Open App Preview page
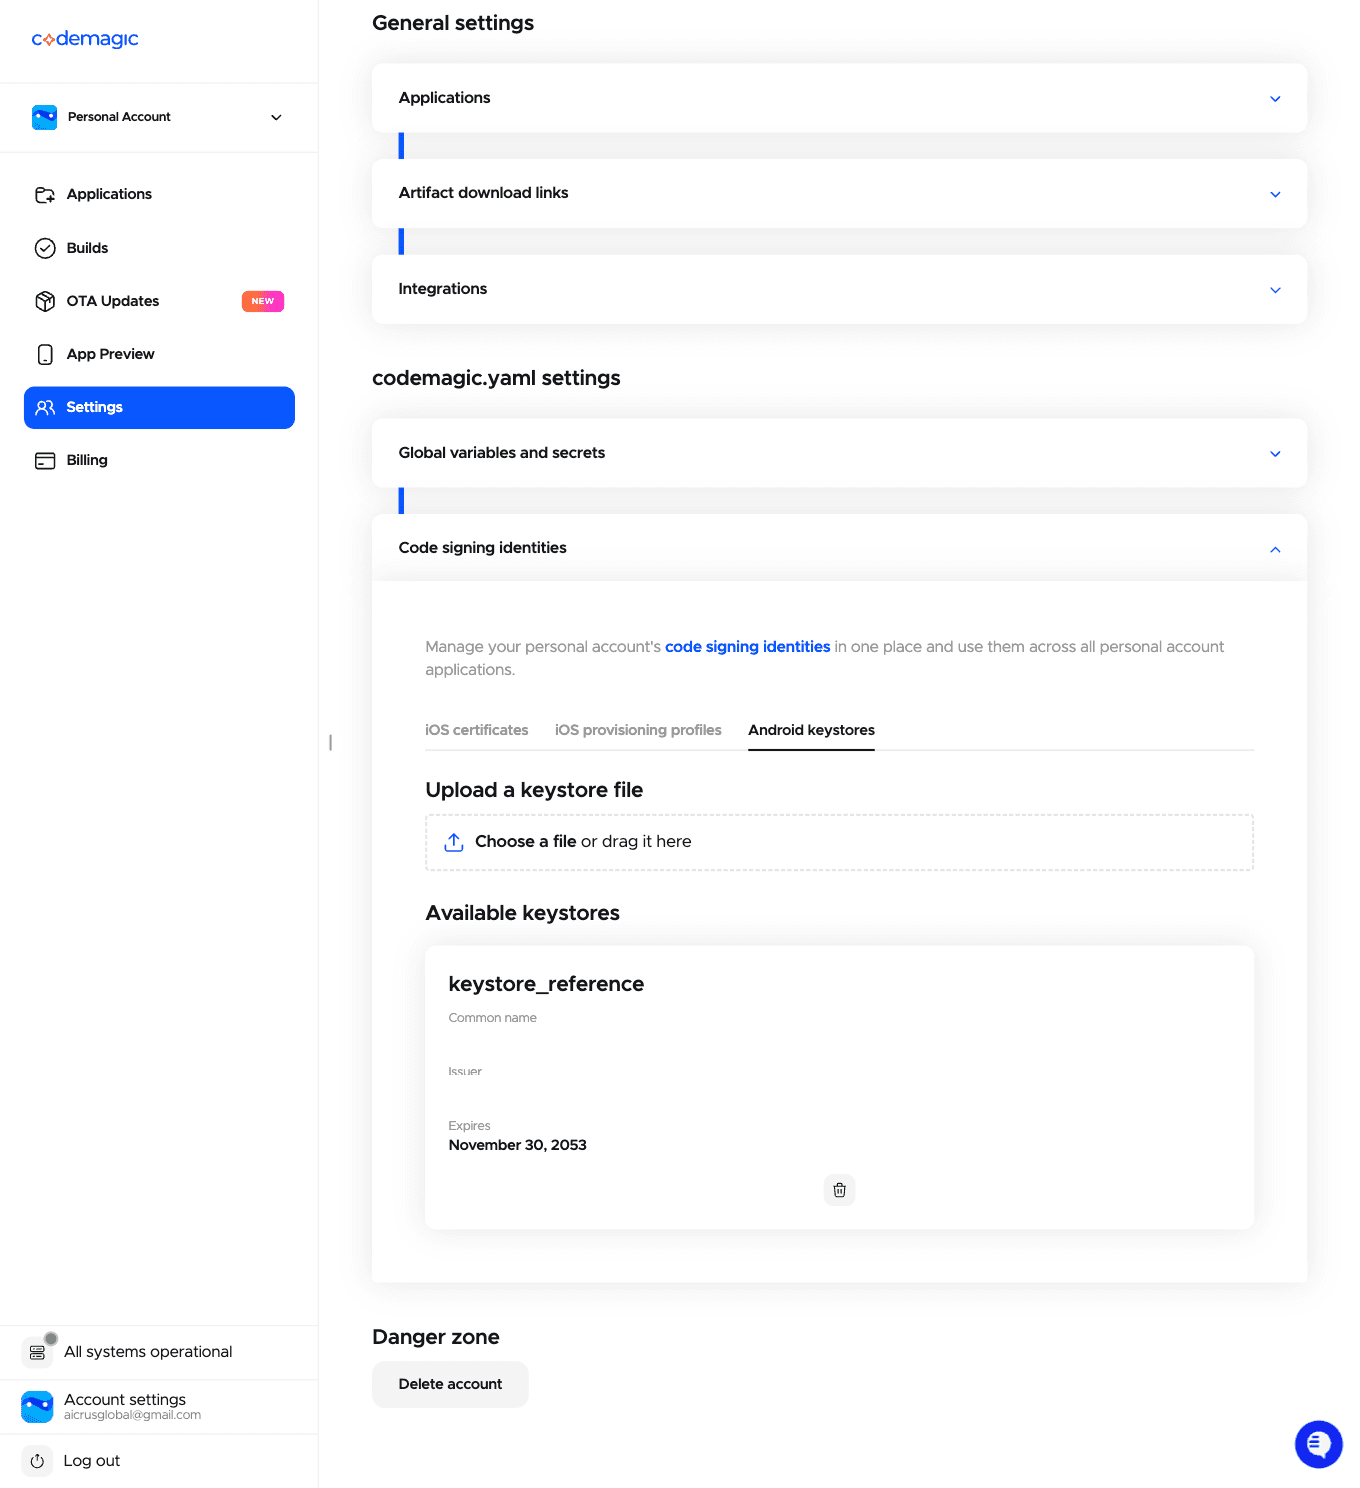 coord(110,354)
